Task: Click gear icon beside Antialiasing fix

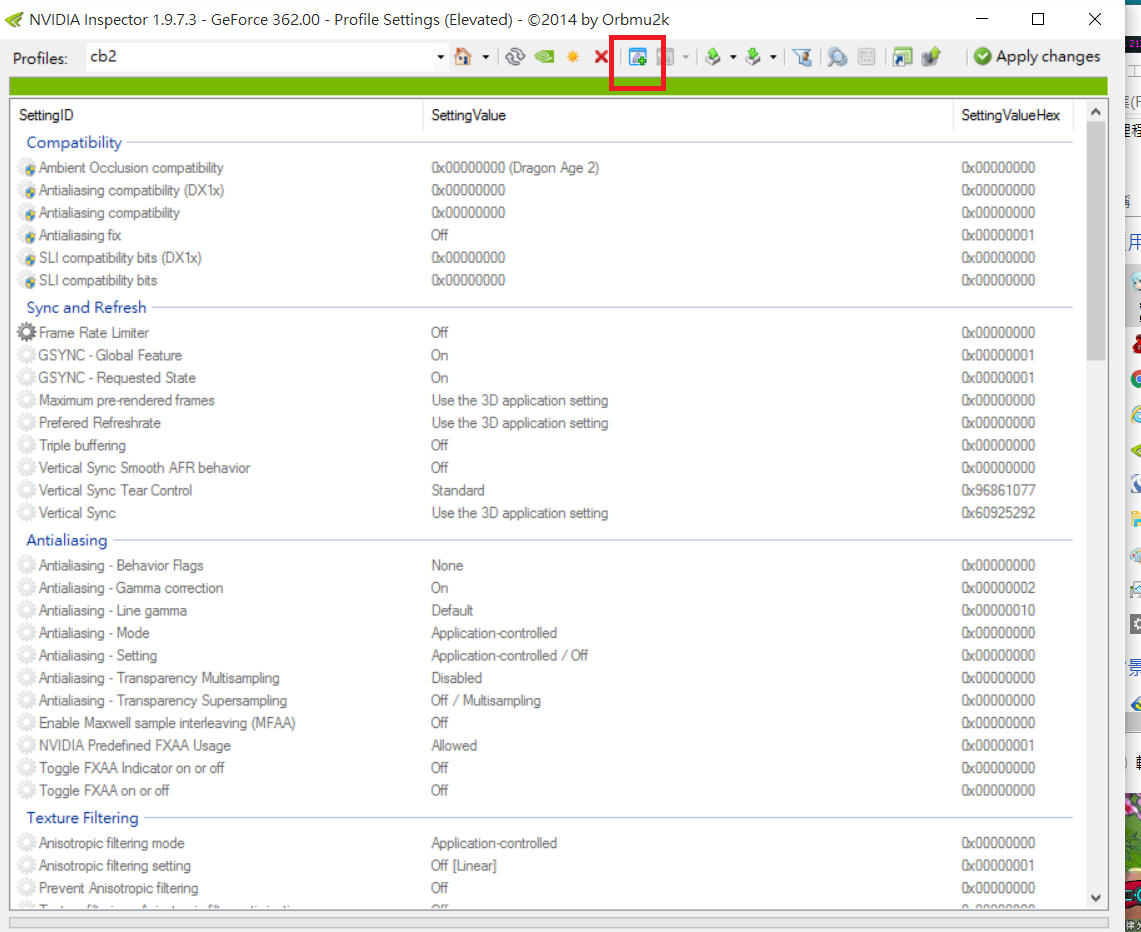Action: point(27,236)
